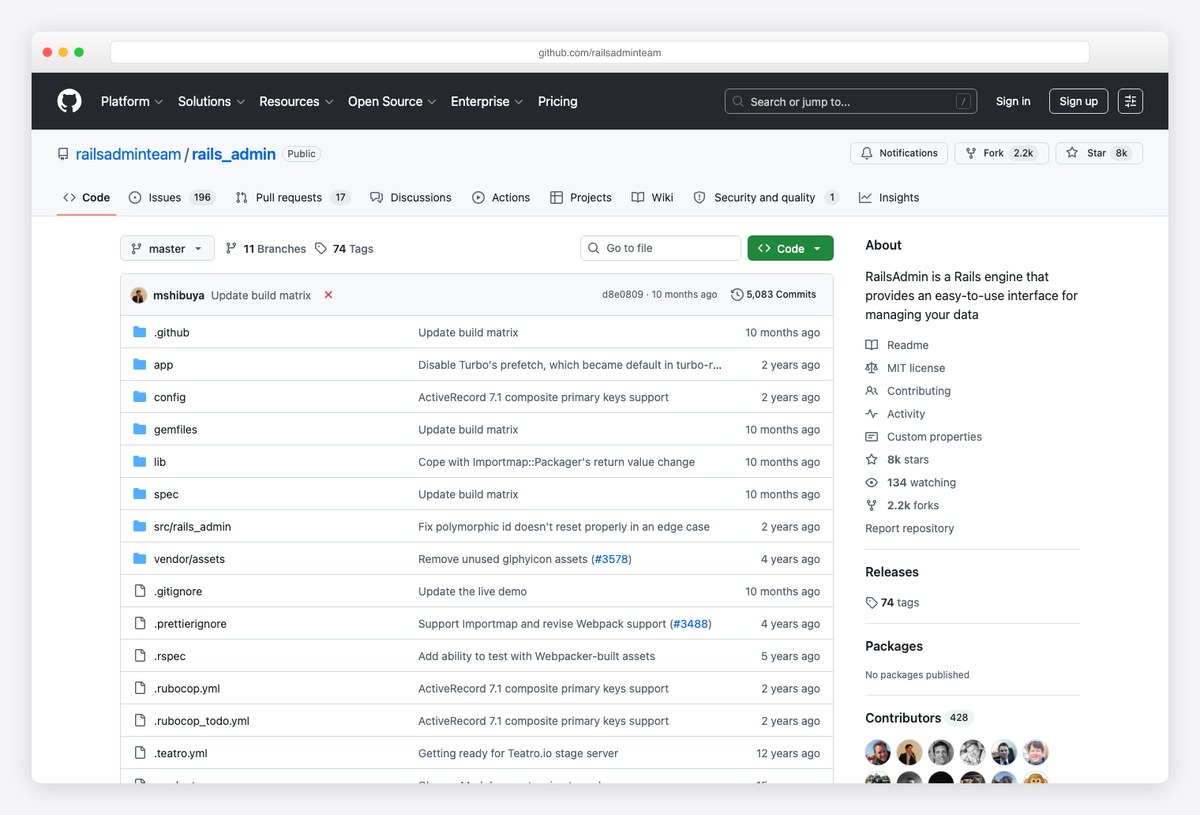This screenshot has height=815, width=1200.
Task: Expand the Resources menu
Action: [295, 101]
